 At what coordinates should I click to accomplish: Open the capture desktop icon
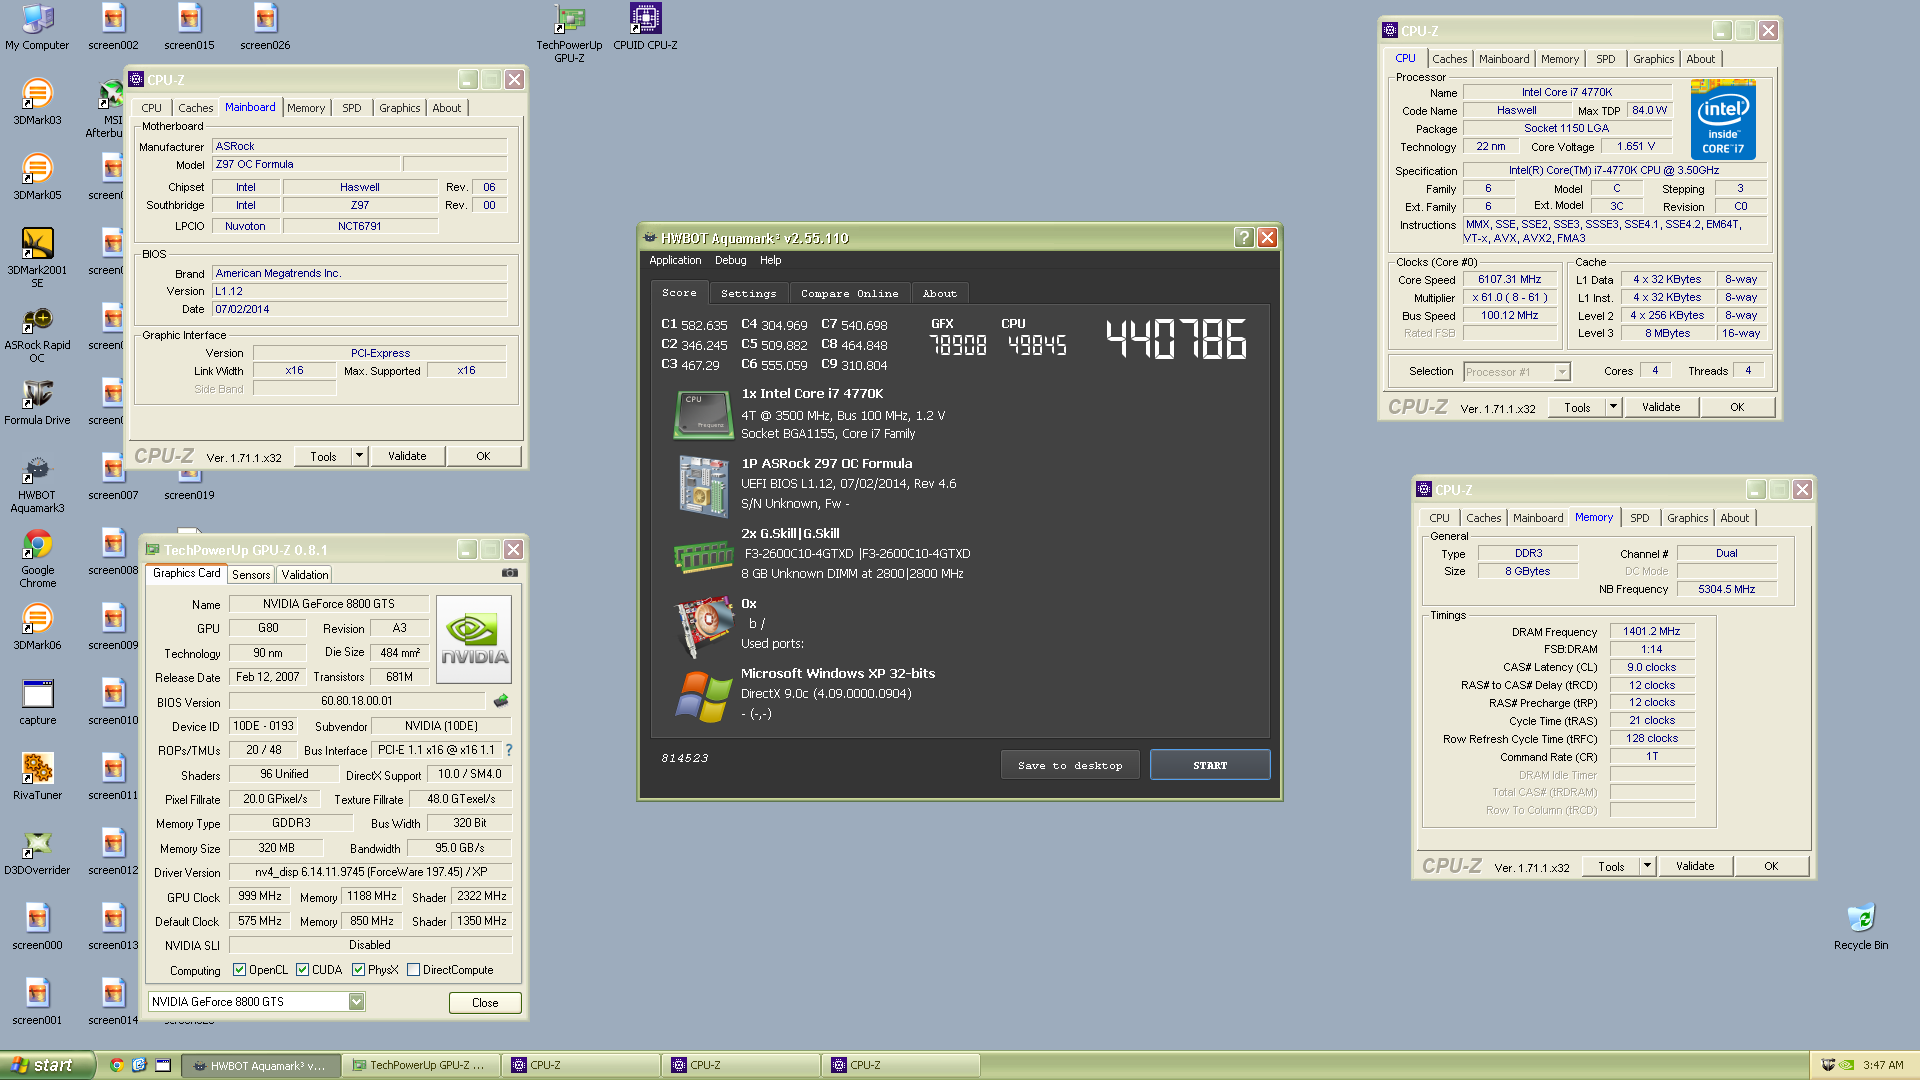tap(37, 701)
